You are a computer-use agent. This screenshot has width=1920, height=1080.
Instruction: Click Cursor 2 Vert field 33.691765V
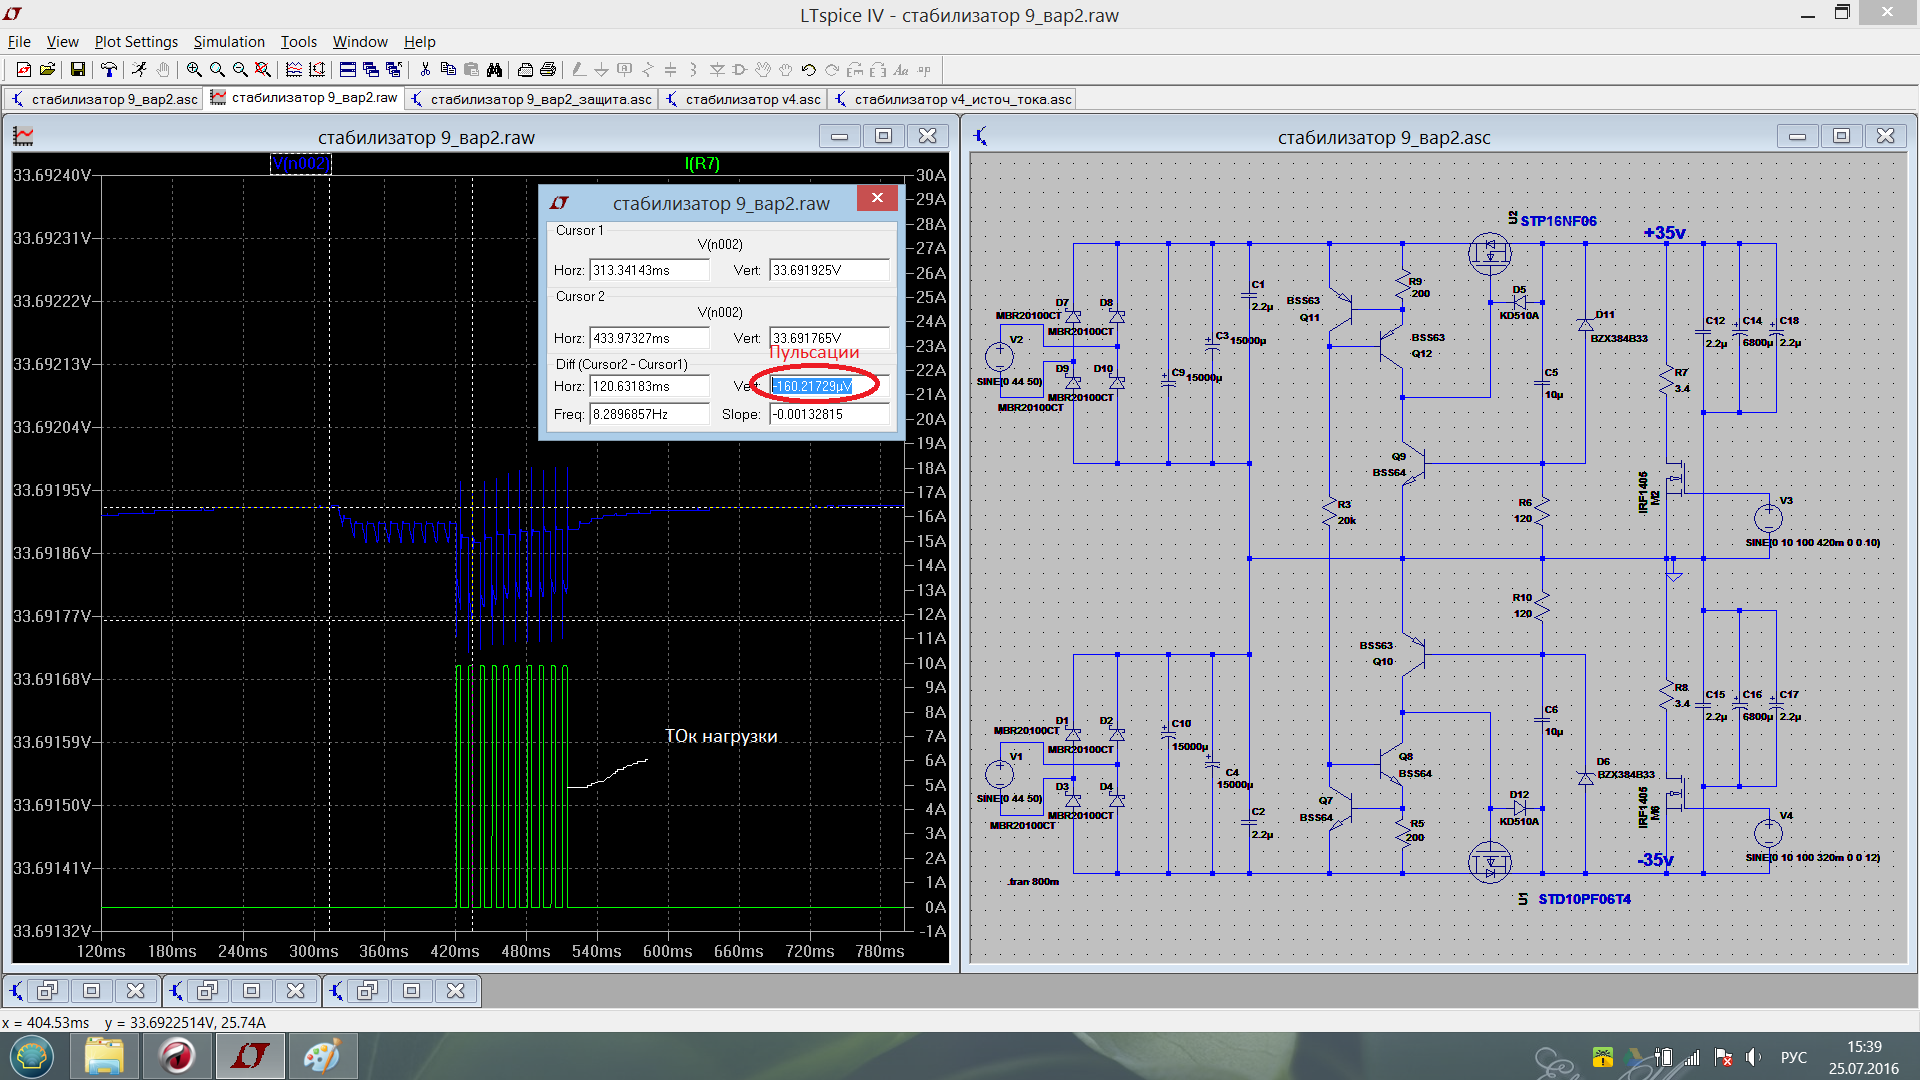pos(829,338)
